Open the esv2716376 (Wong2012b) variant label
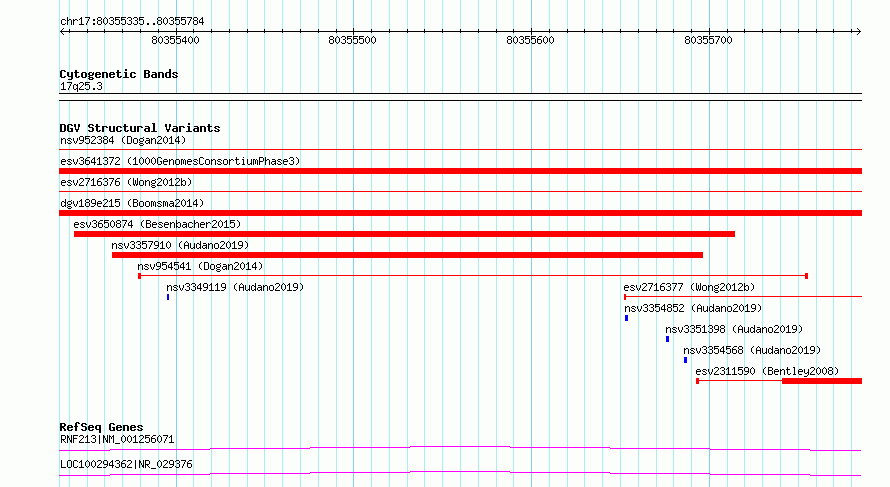 (x=126, y=182)
